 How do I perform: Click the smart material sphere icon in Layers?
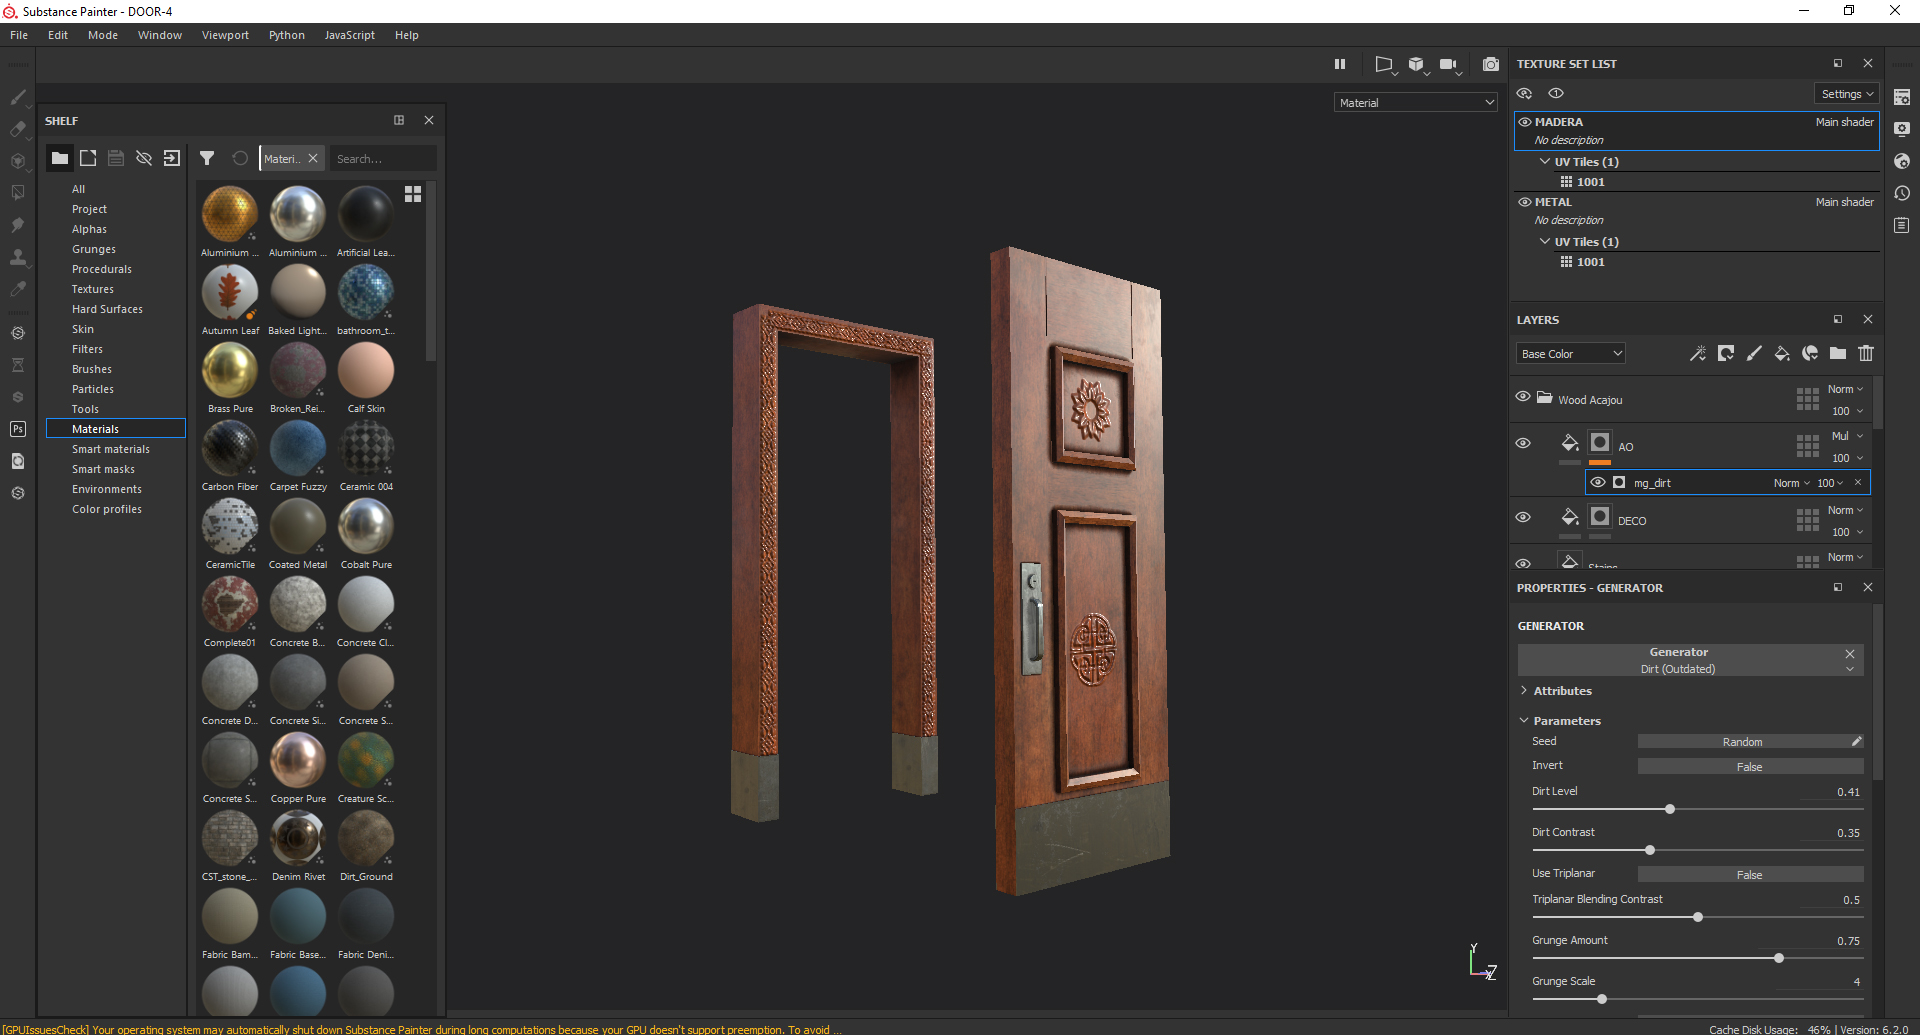pyautogui.click(x=1810, y=353)
